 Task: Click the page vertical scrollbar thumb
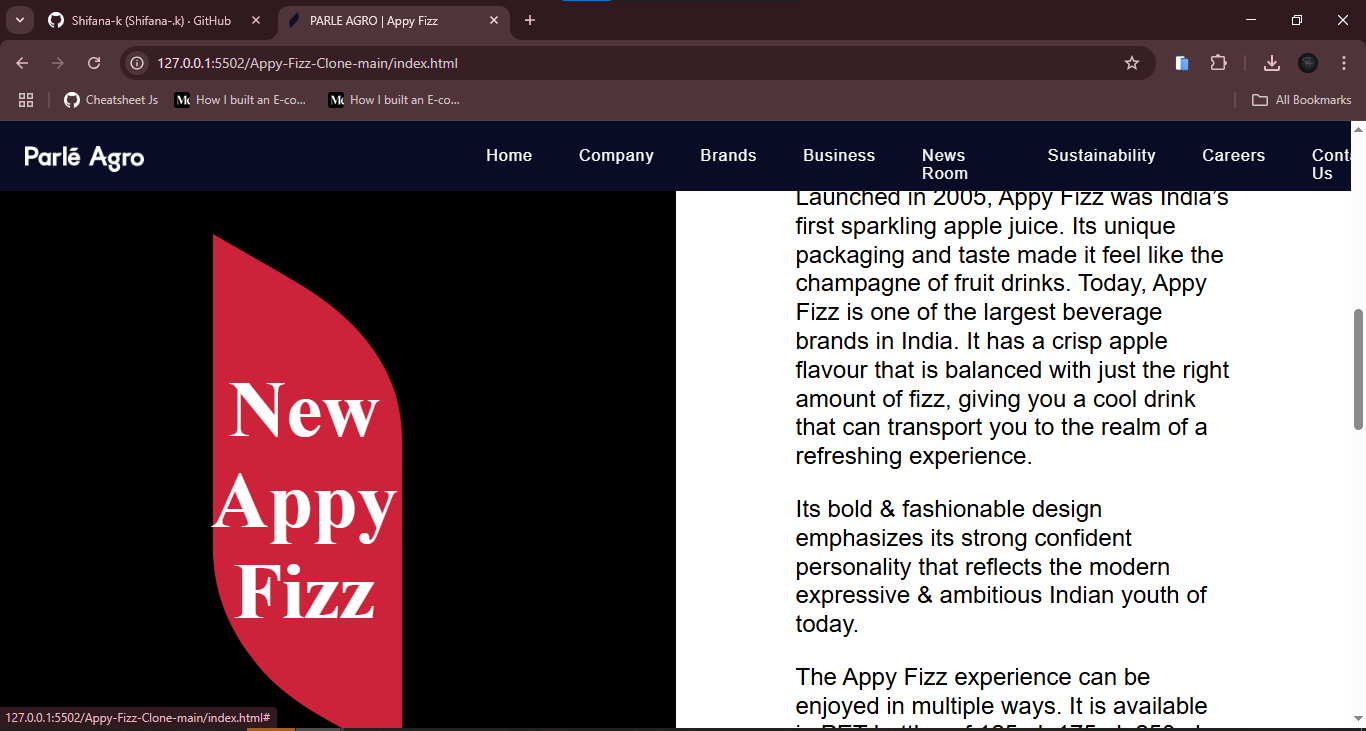point(1358,370)
